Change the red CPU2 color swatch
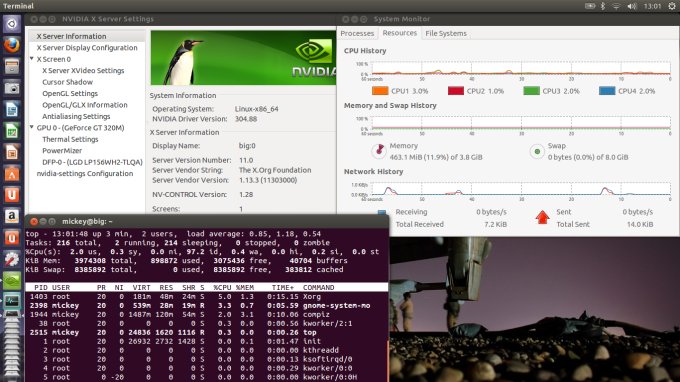The height and width of the screenshot is (382, 680). (455, 91)
